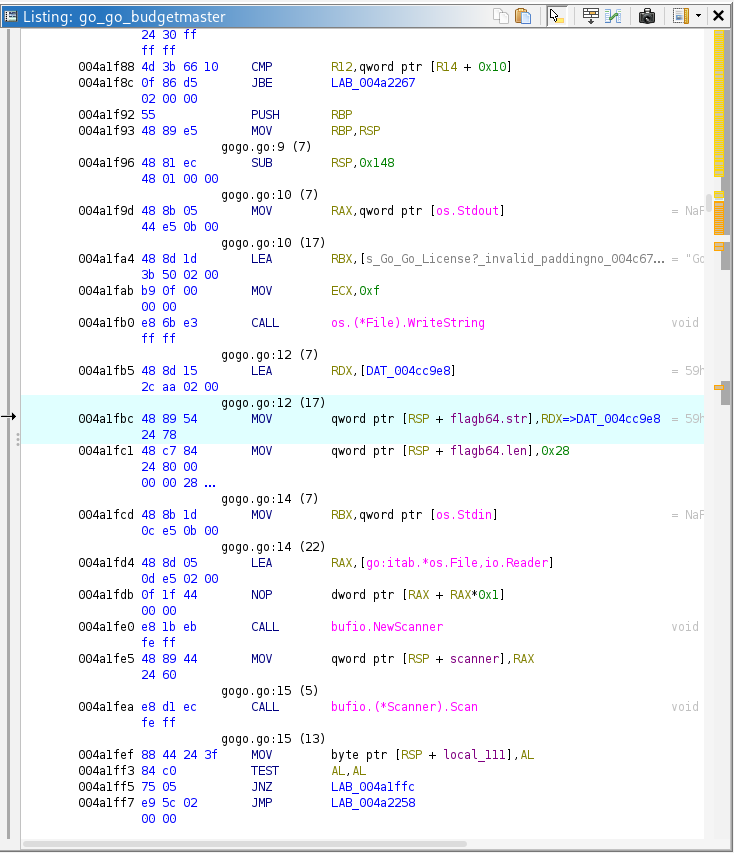734x853 pixels.
Task: Follow the LAB_004a1ffc jump label
Action: click(x=373, y=787)
